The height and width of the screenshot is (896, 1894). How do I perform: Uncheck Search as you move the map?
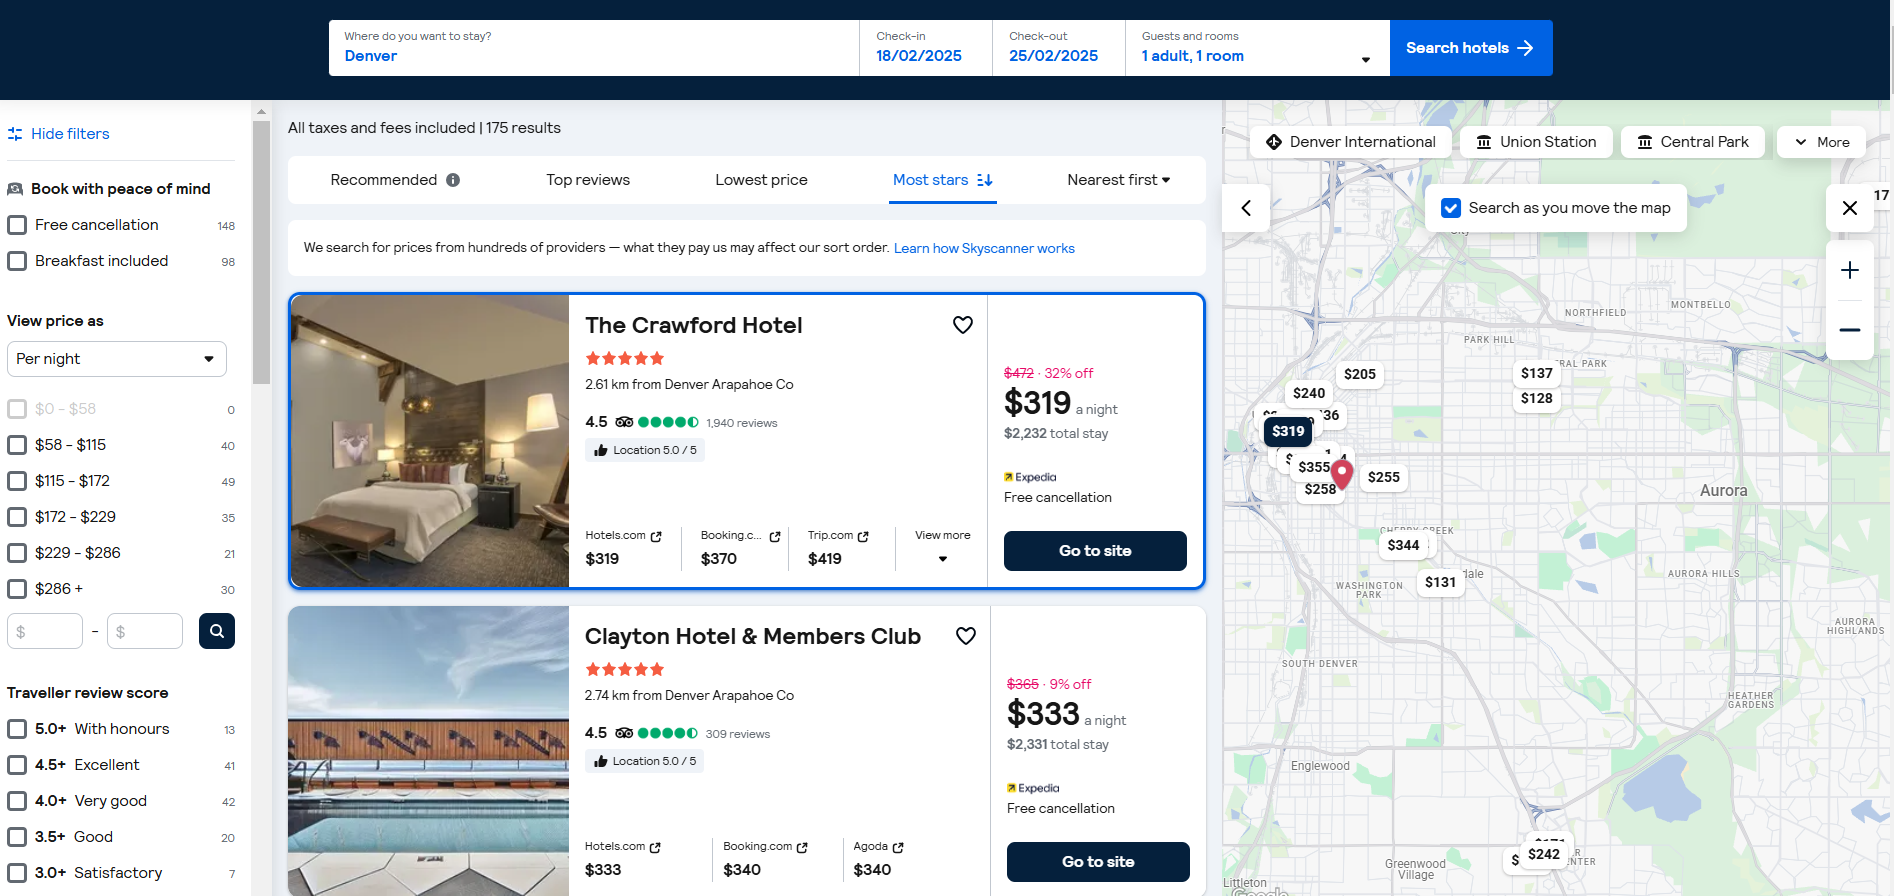pos(1451,208)
